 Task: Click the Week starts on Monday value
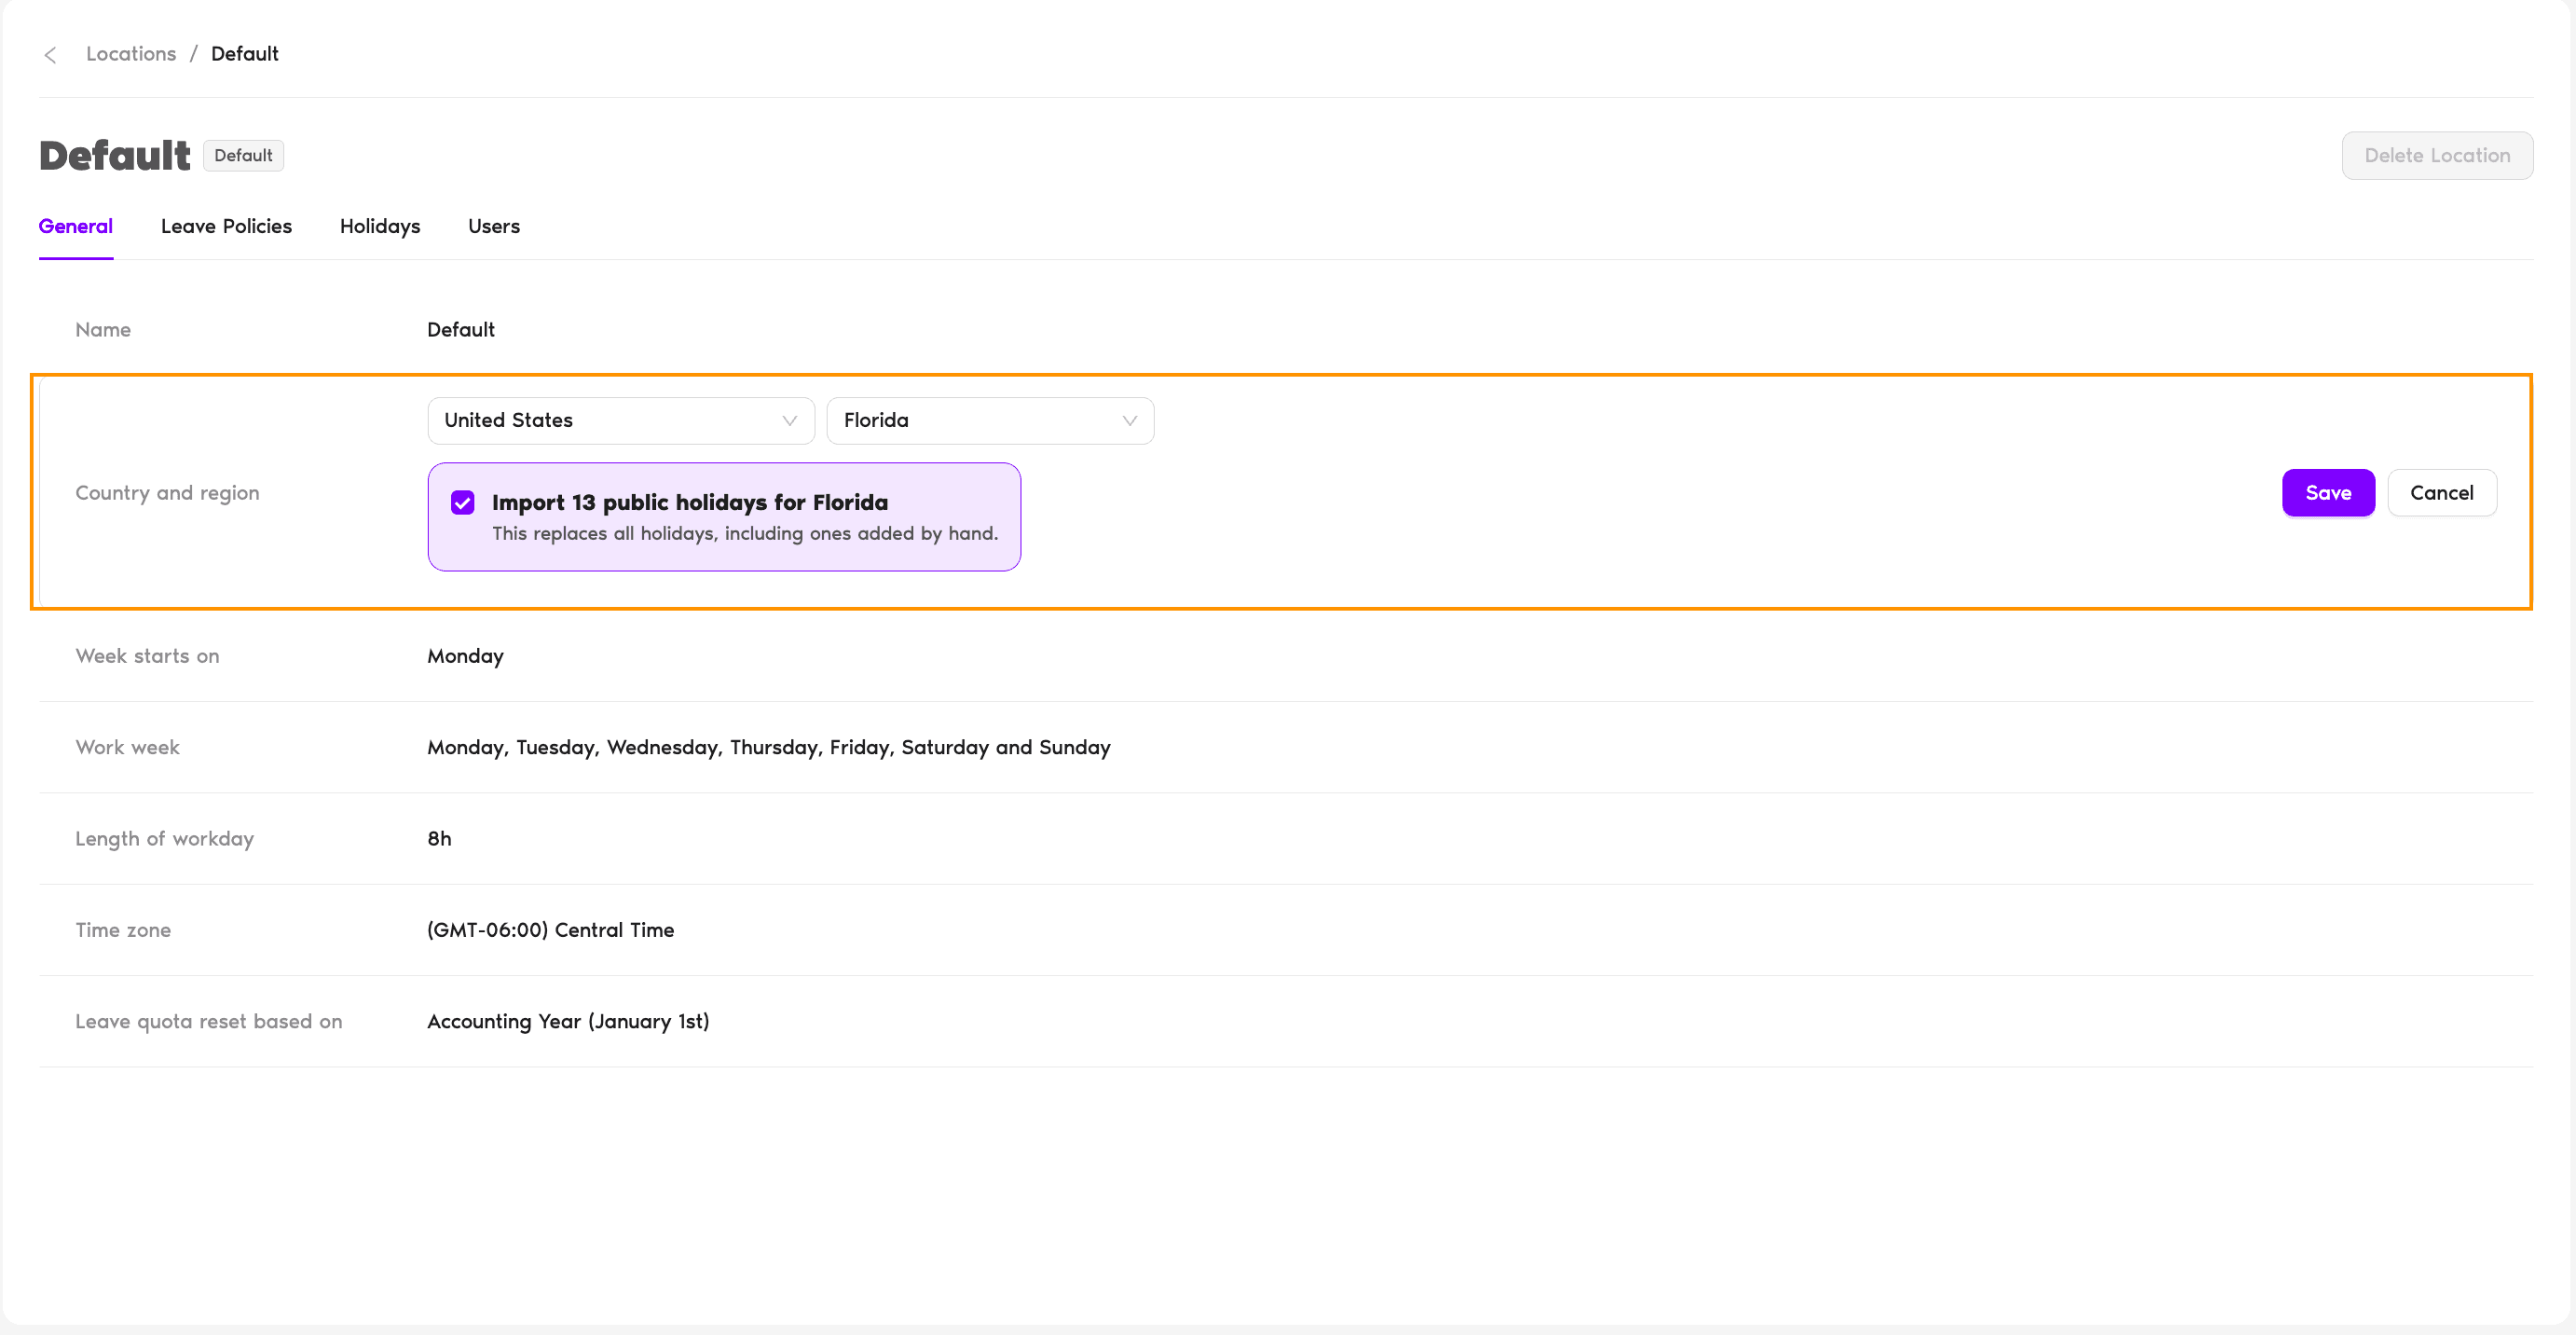click(x=465, y=657)
